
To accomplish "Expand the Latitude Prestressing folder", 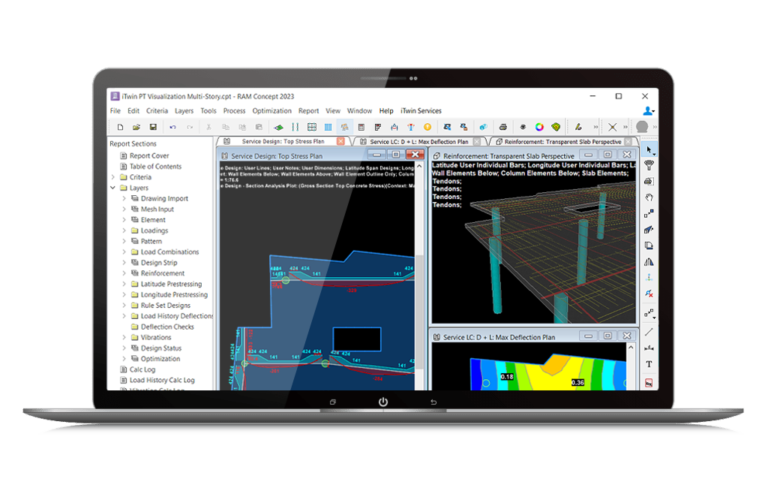I will pos(124,284).
